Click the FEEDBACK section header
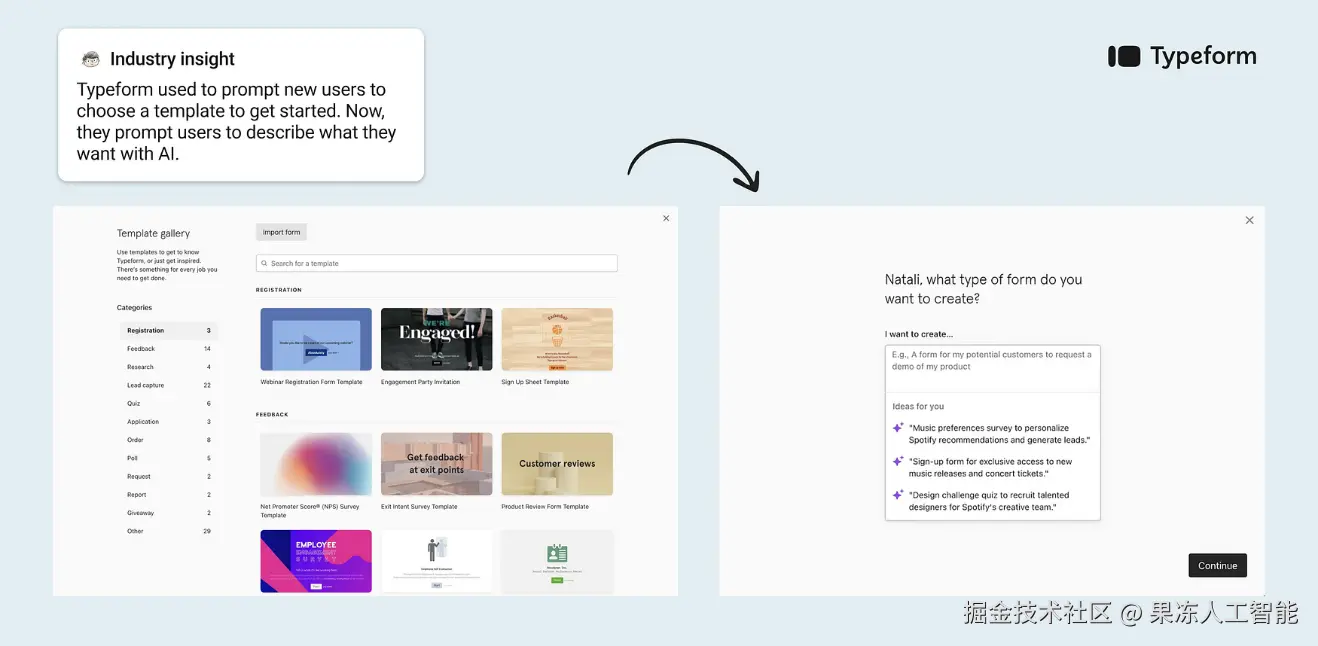This screenshot has height=646, width=1318. (272, 414)
